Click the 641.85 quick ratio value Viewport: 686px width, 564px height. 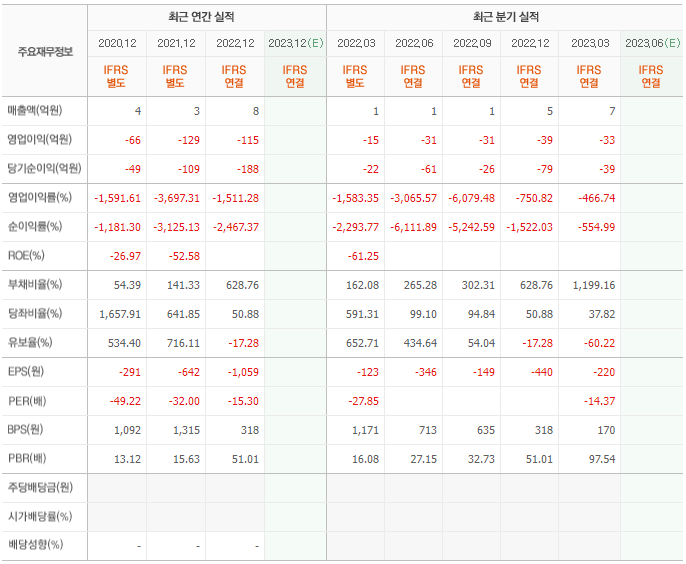tap(183, 314)
